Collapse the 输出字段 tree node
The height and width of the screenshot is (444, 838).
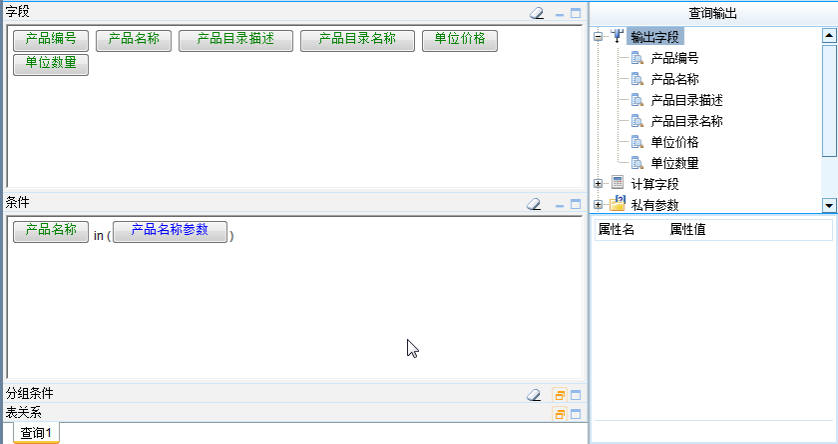(x=599, y=36)
